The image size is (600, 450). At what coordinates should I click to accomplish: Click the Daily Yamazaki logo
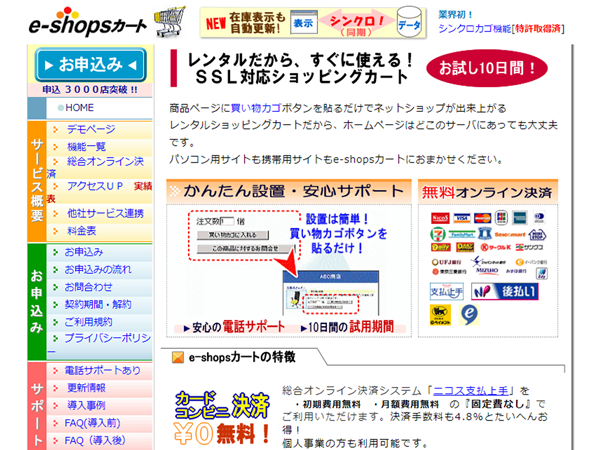tap(440, 247)
